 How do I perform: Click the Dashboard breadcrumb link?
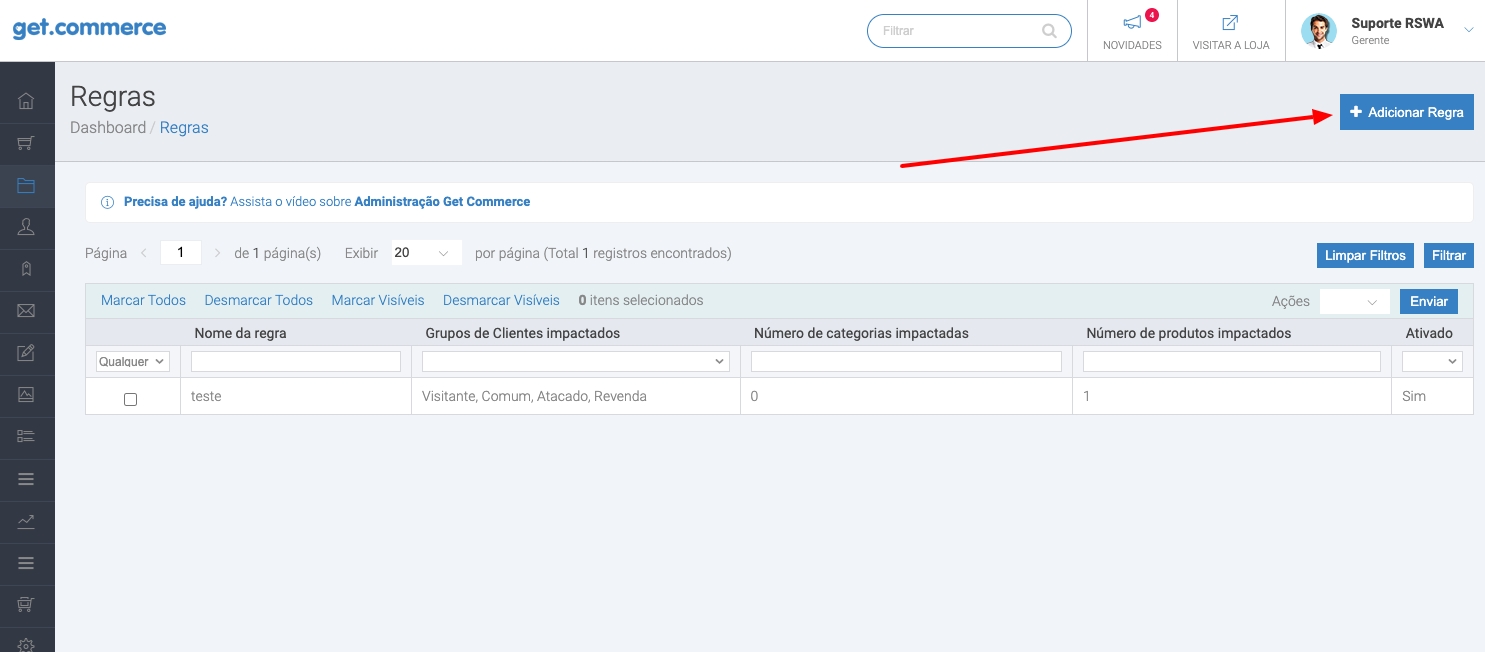click(107, 128)
